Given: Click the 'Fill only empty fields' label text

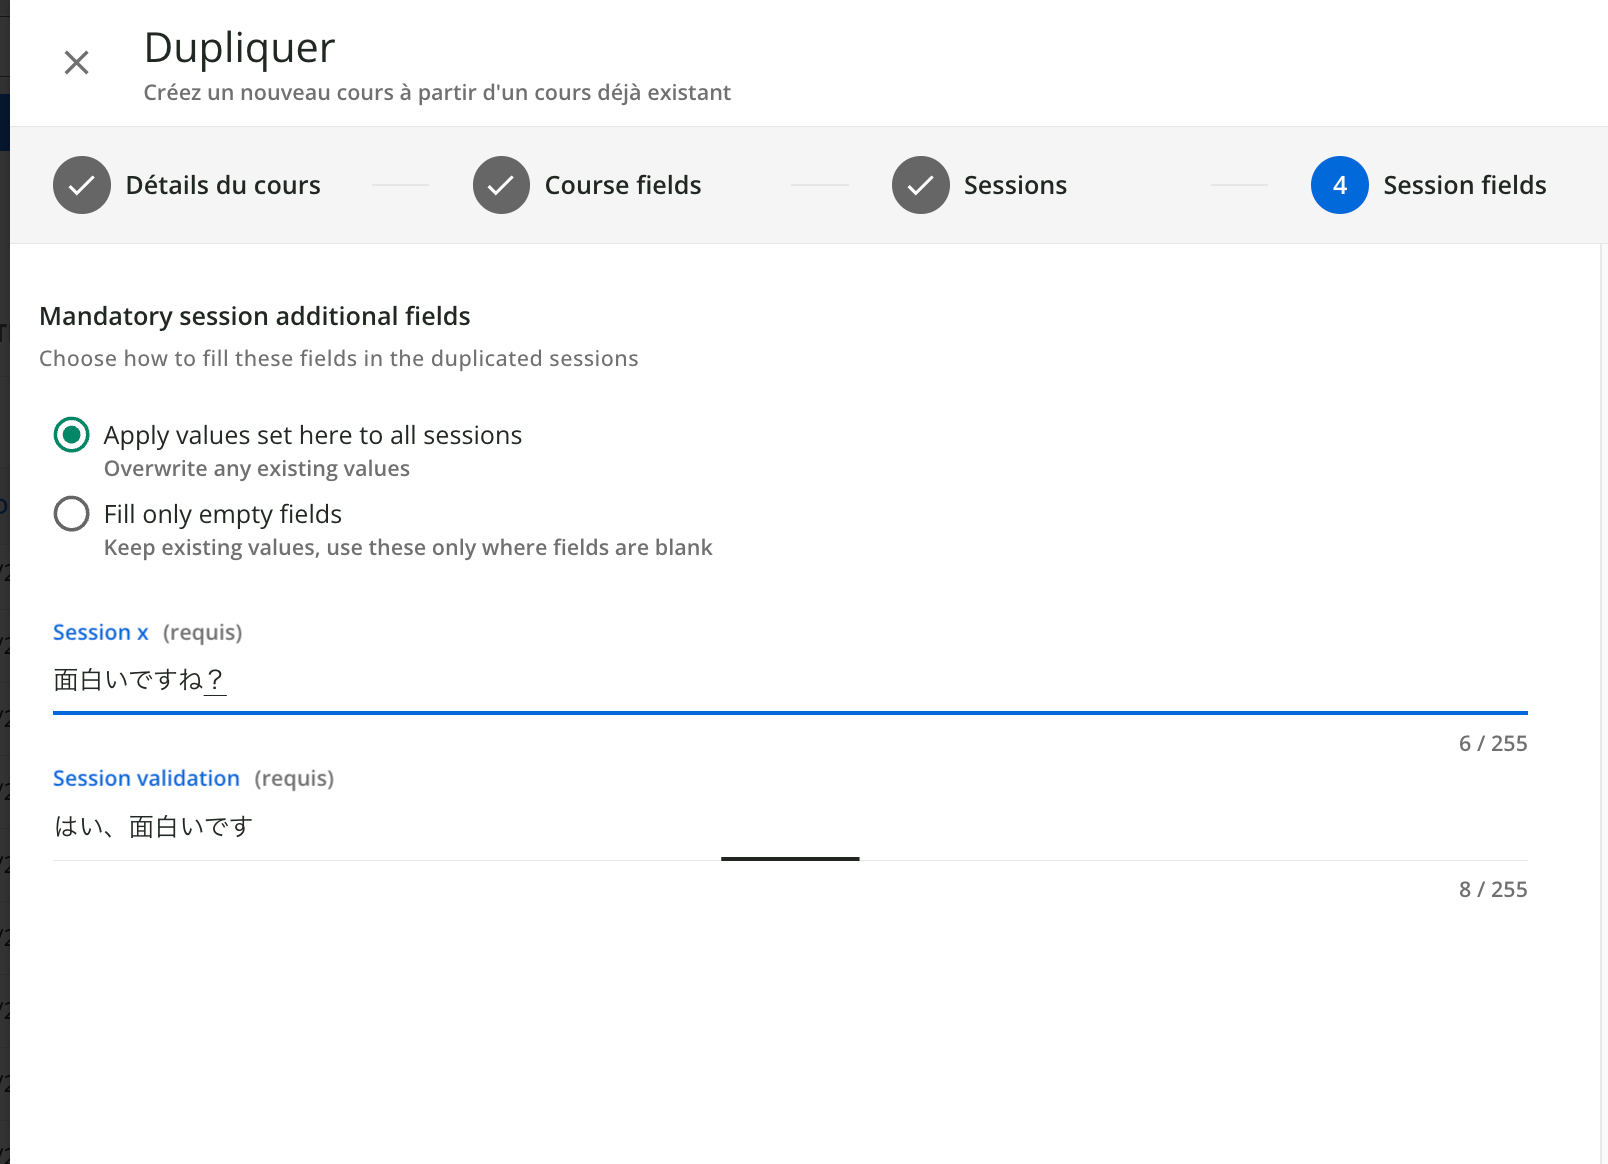Looking at the screenshot, I should click(x=222, y=514).
